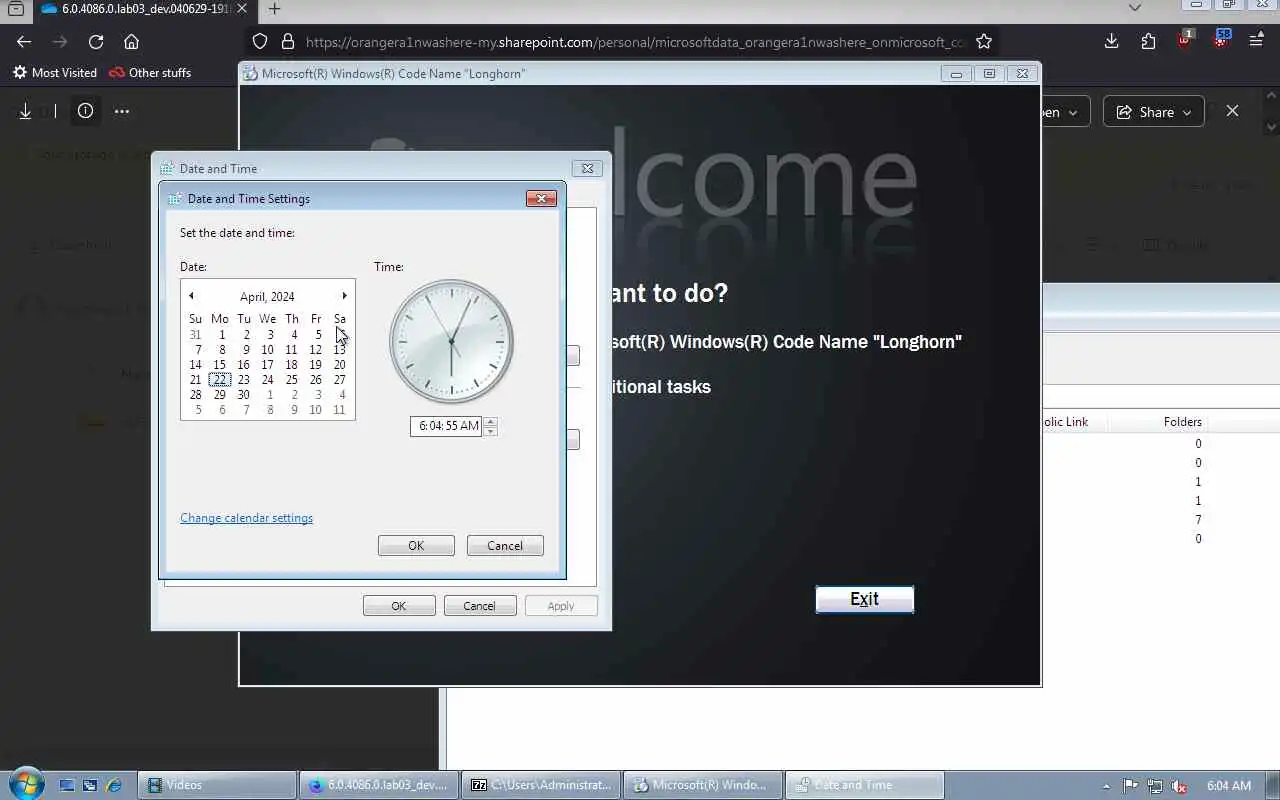Go back in the browser
The height and width of the screenshot is (800, 1280).
click(x=24, y=42)
